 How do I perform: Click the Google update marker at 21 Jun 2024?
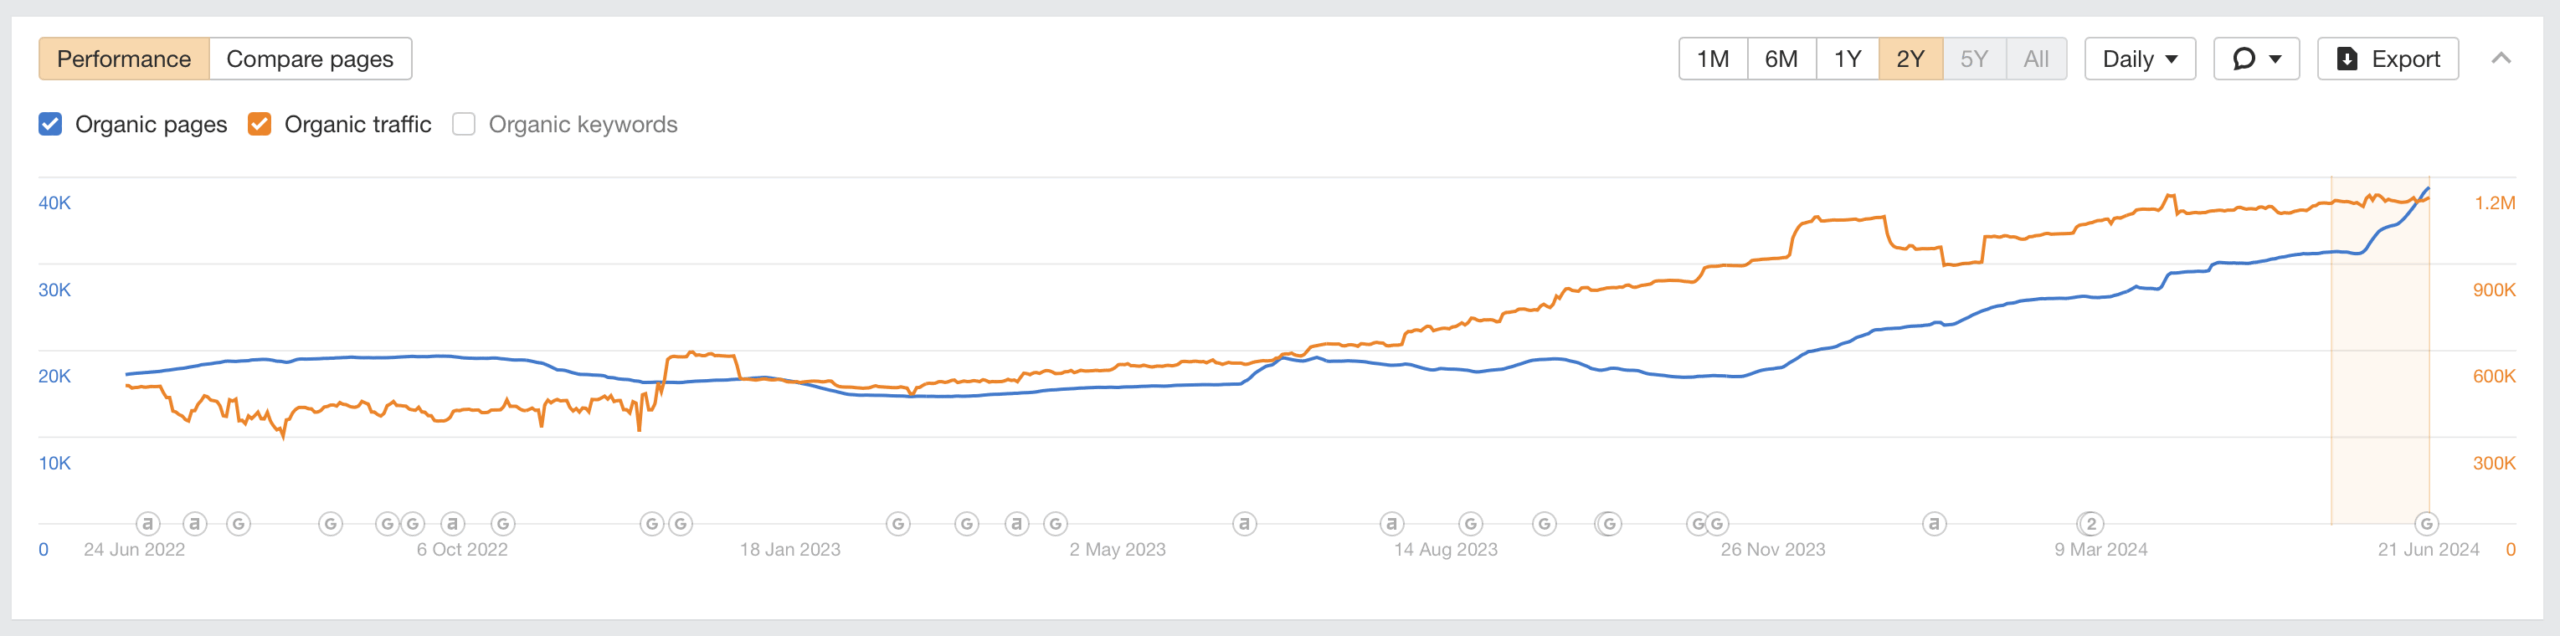2426,523
